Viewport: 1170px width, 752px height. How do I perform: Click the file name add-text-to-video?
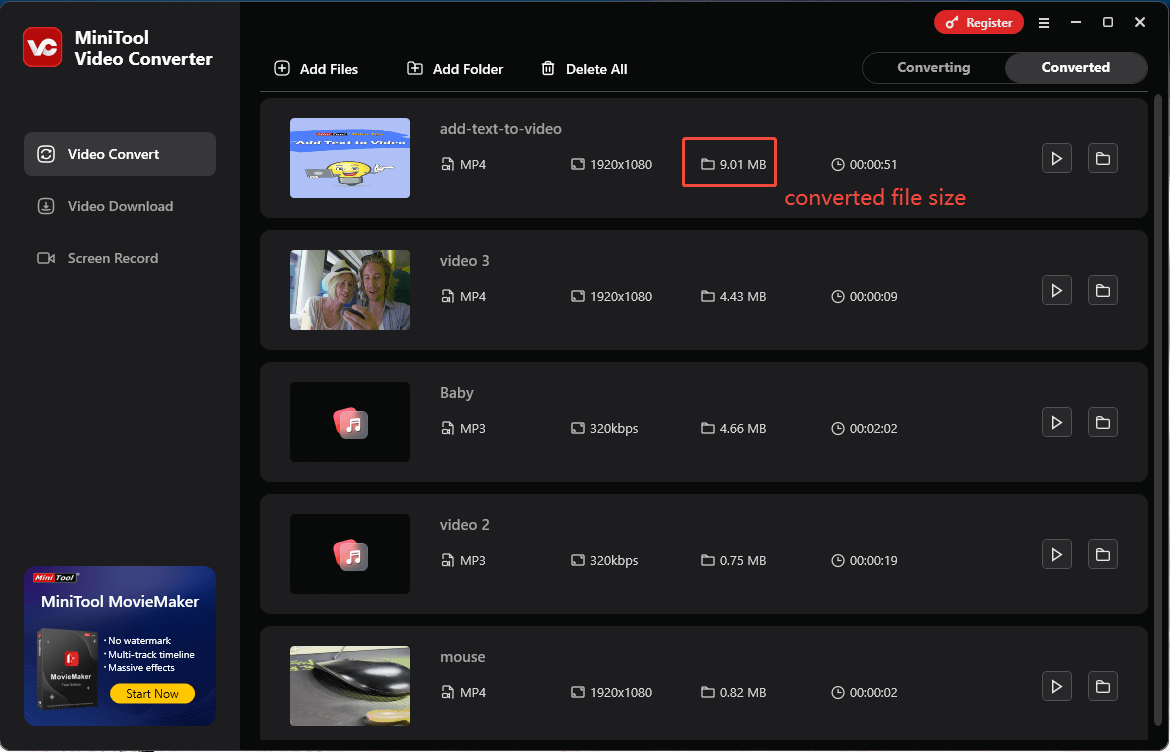click(x=501, y=129)
